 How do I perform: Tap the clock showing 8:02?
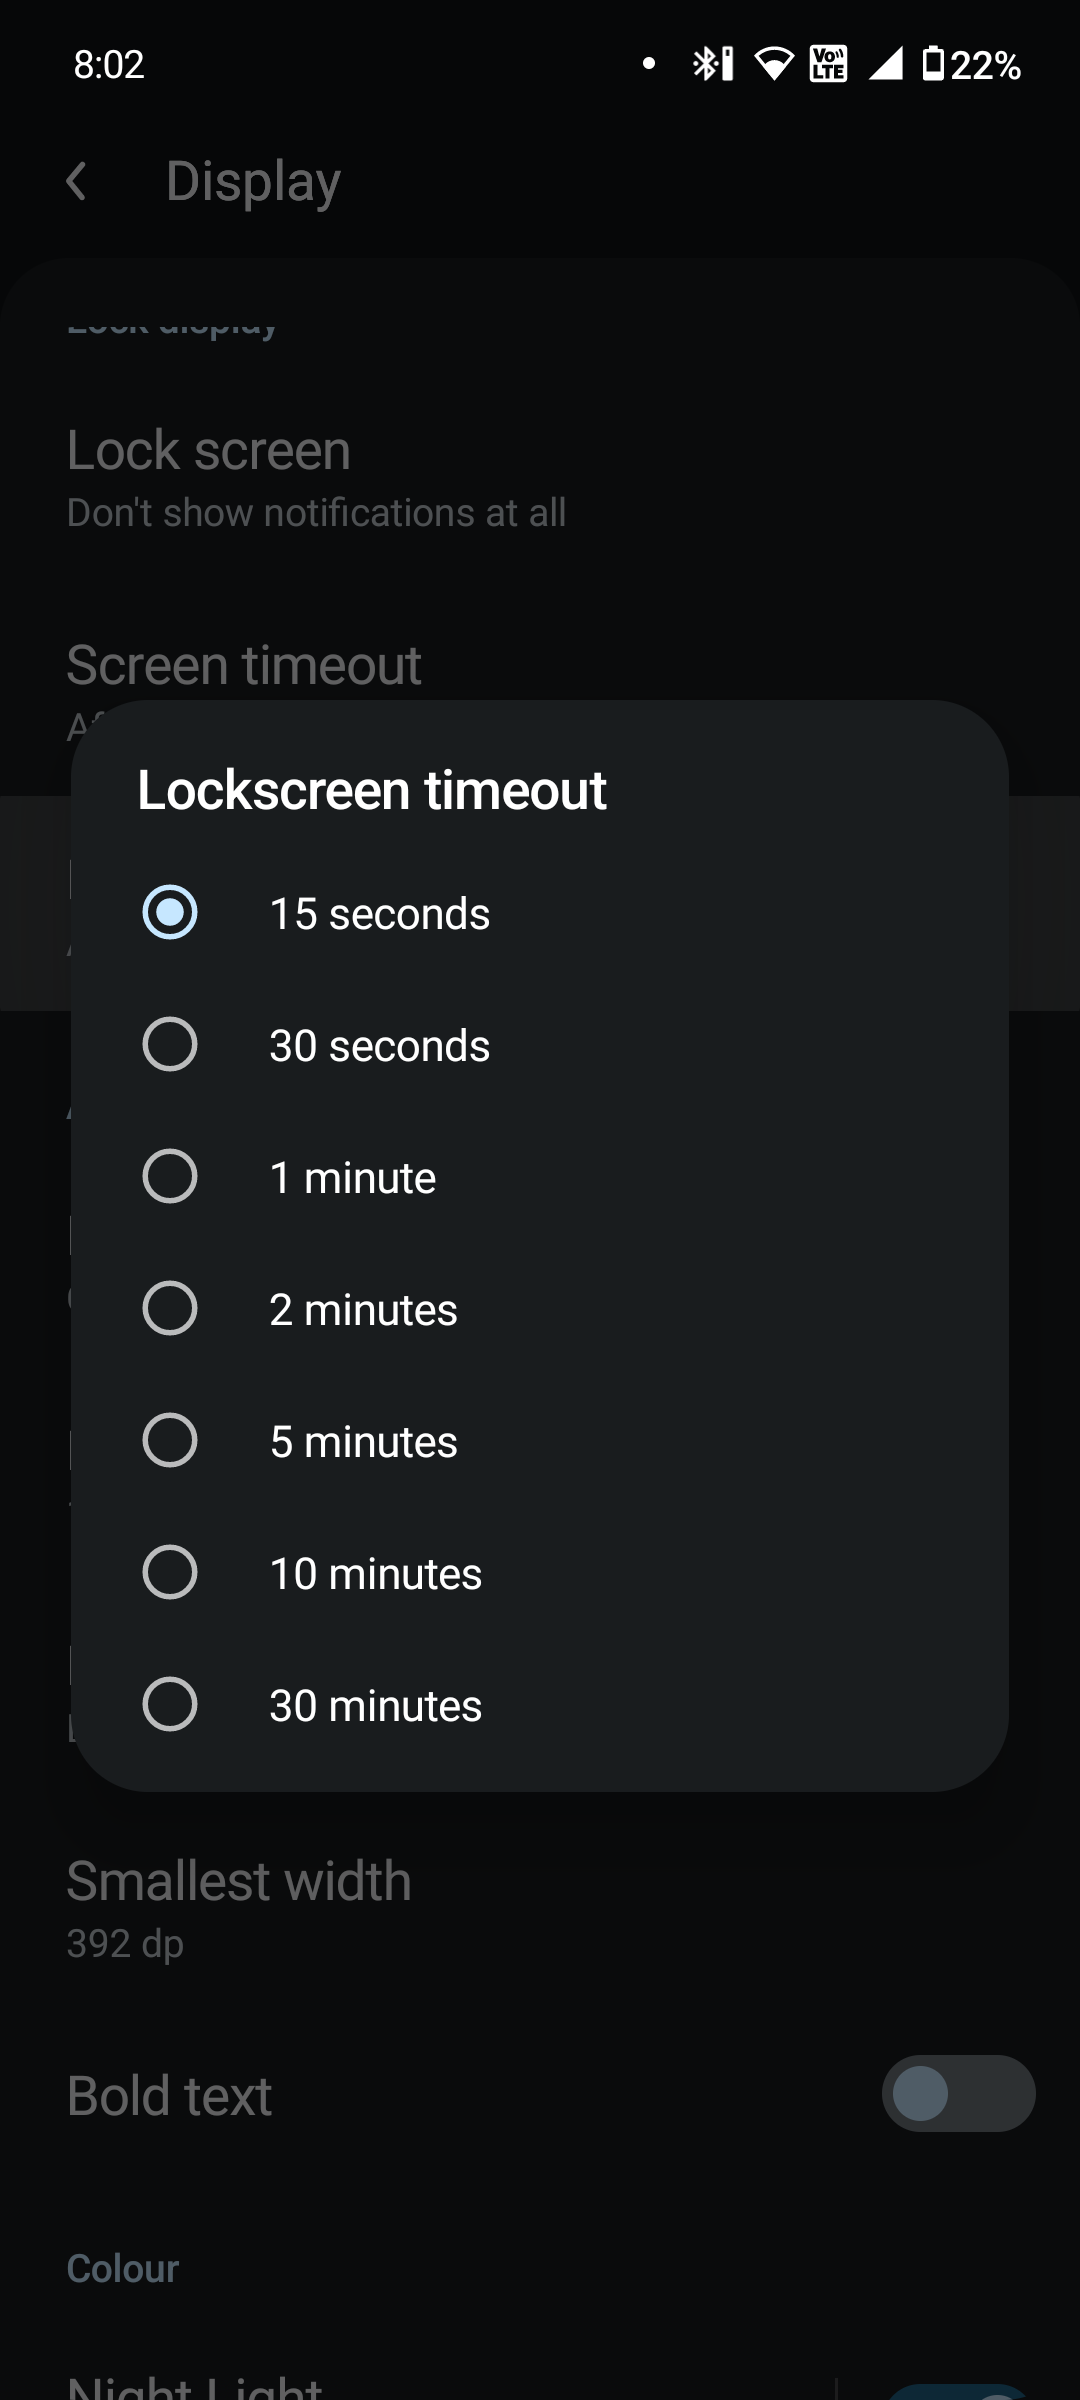tap(109, 65)
